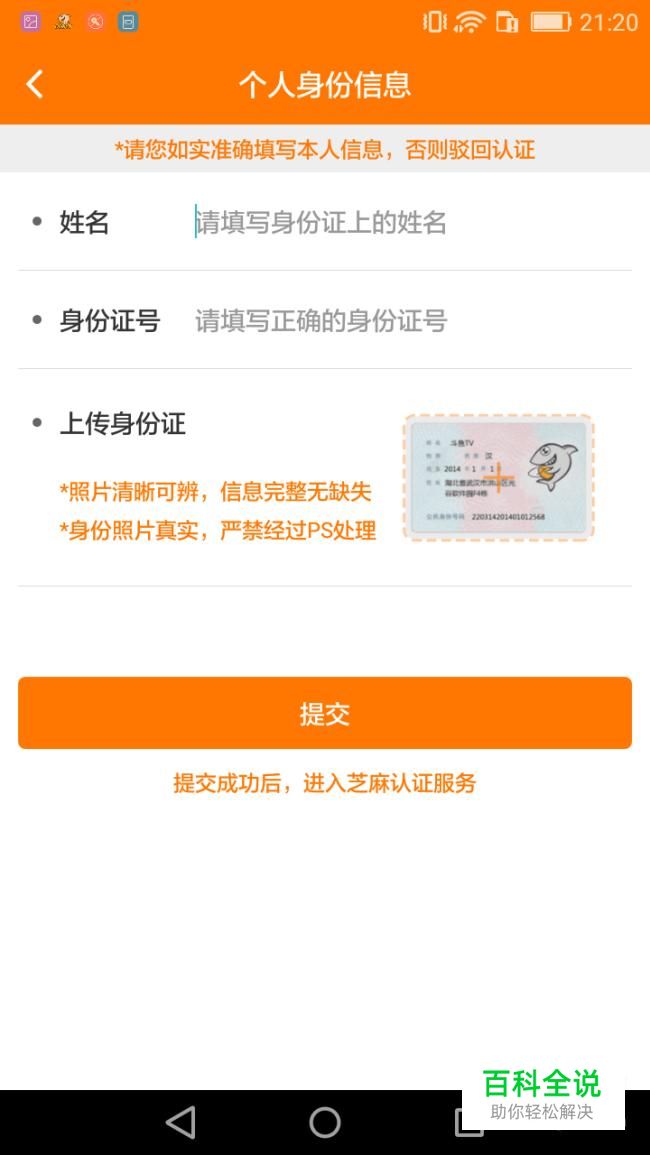This screenshot has height=1155, width=650.
Task: Tap the battery indicator icon
Action: point(551,22)
